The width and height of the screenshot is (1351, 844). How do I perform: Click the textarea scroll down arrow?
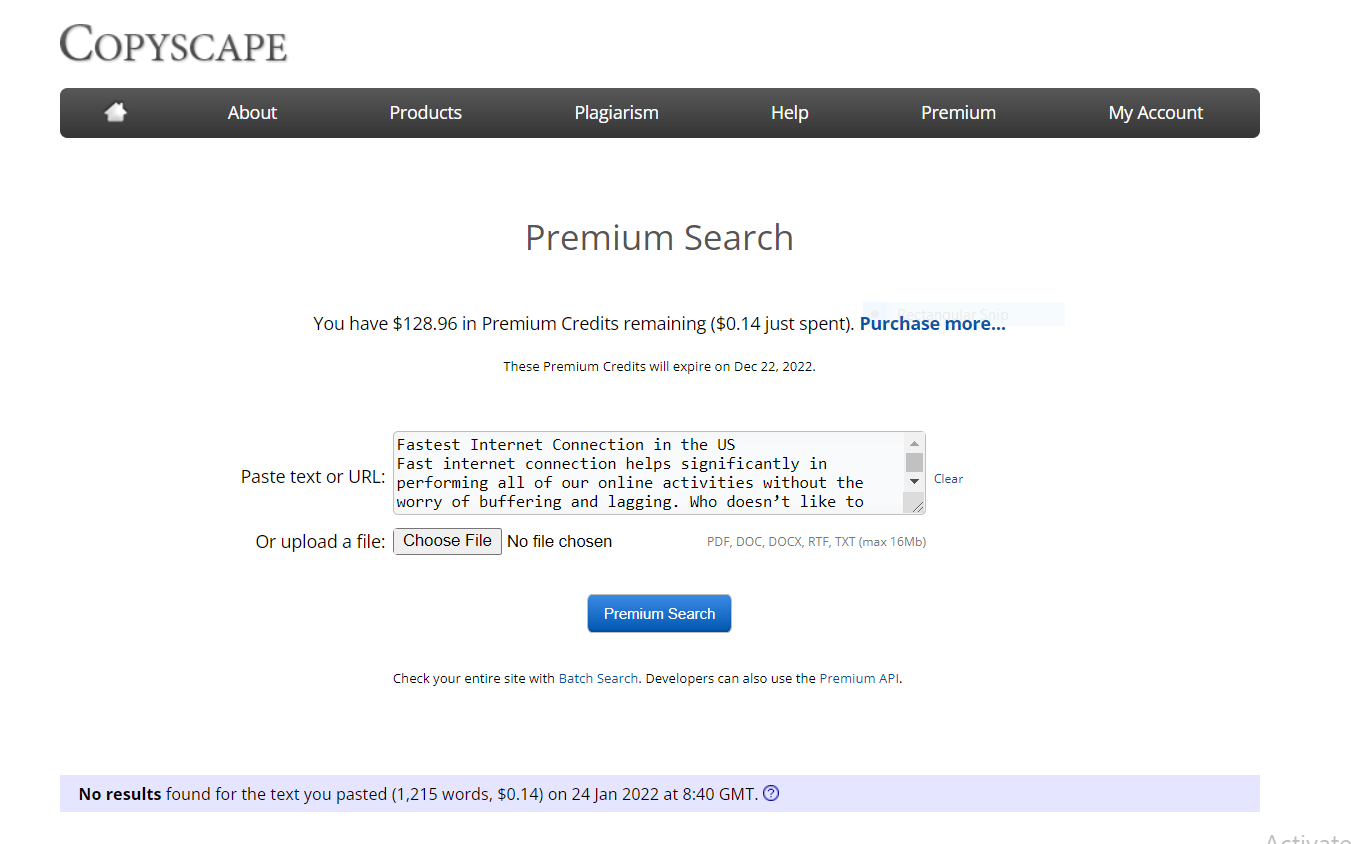pos(914,482)
